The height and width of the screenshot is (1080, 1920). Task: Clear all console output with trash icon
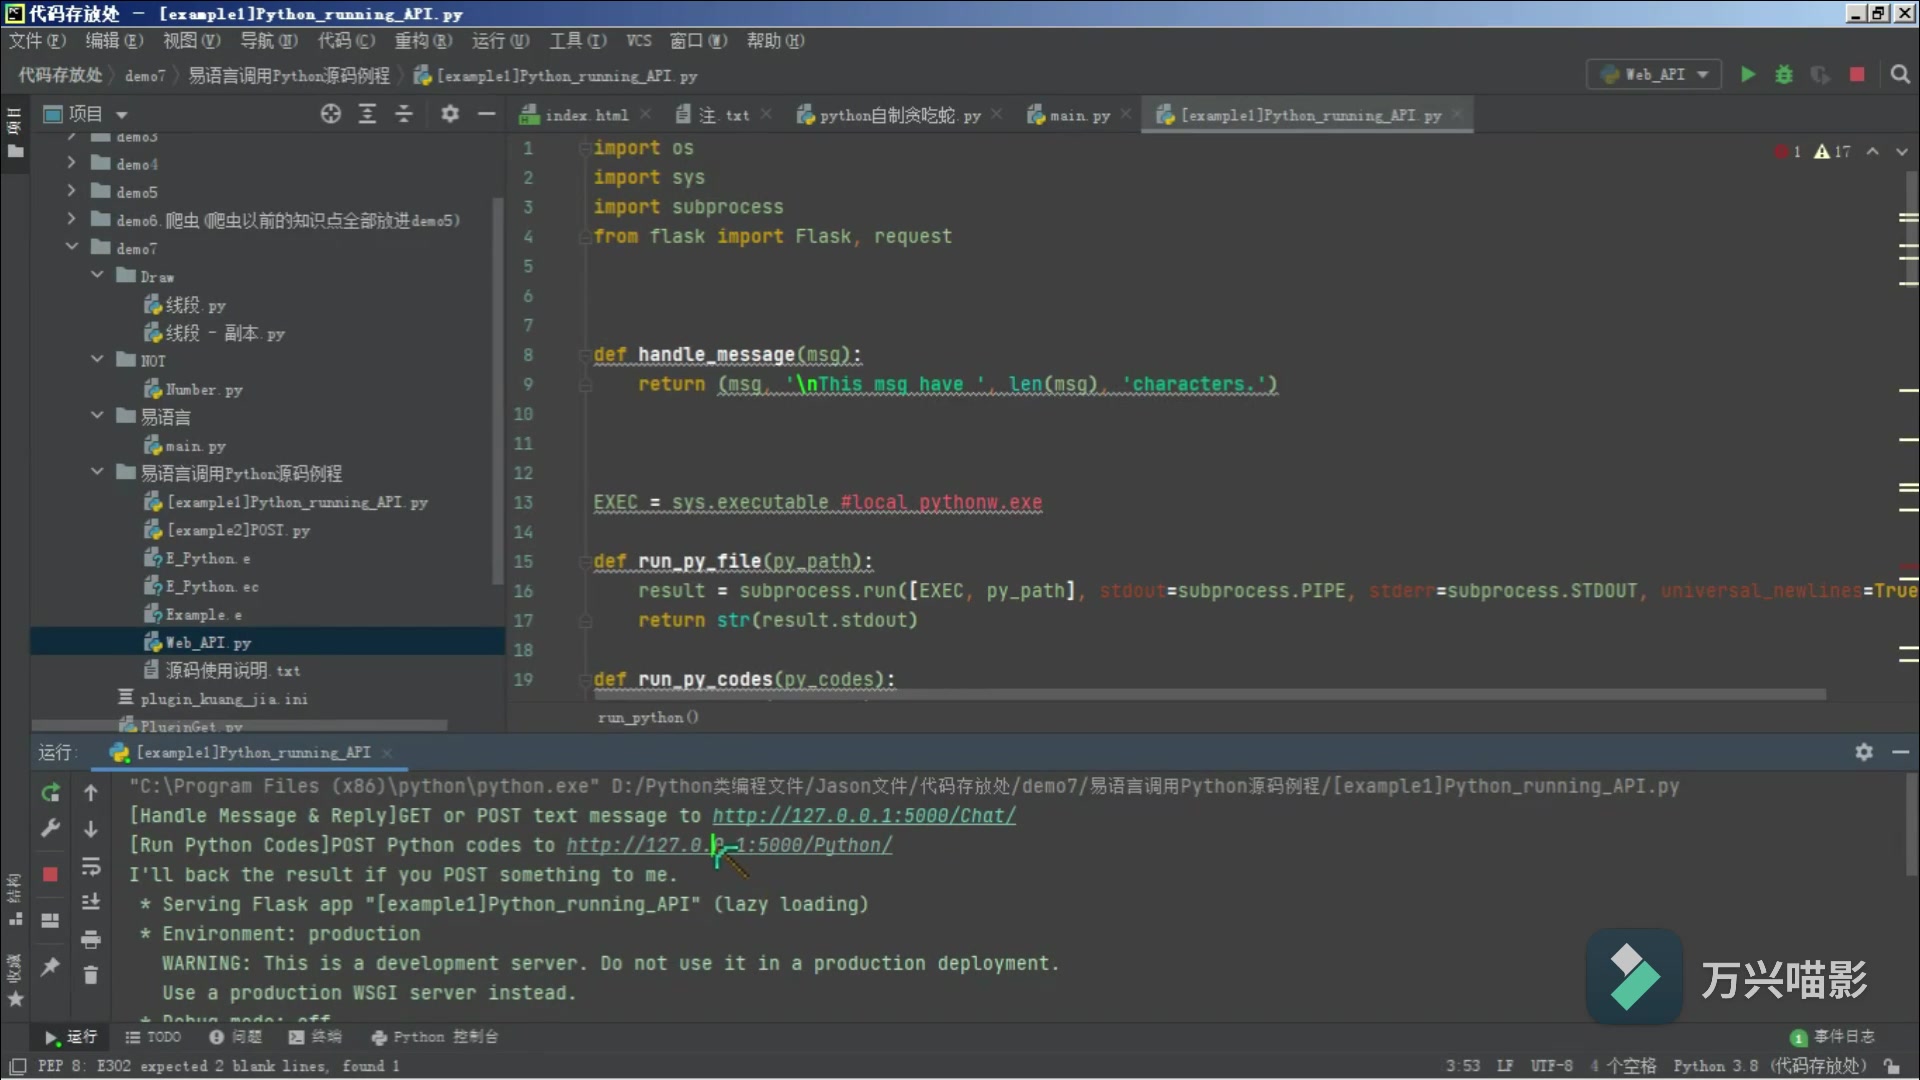pyautogui.click(x=90, y=975)
